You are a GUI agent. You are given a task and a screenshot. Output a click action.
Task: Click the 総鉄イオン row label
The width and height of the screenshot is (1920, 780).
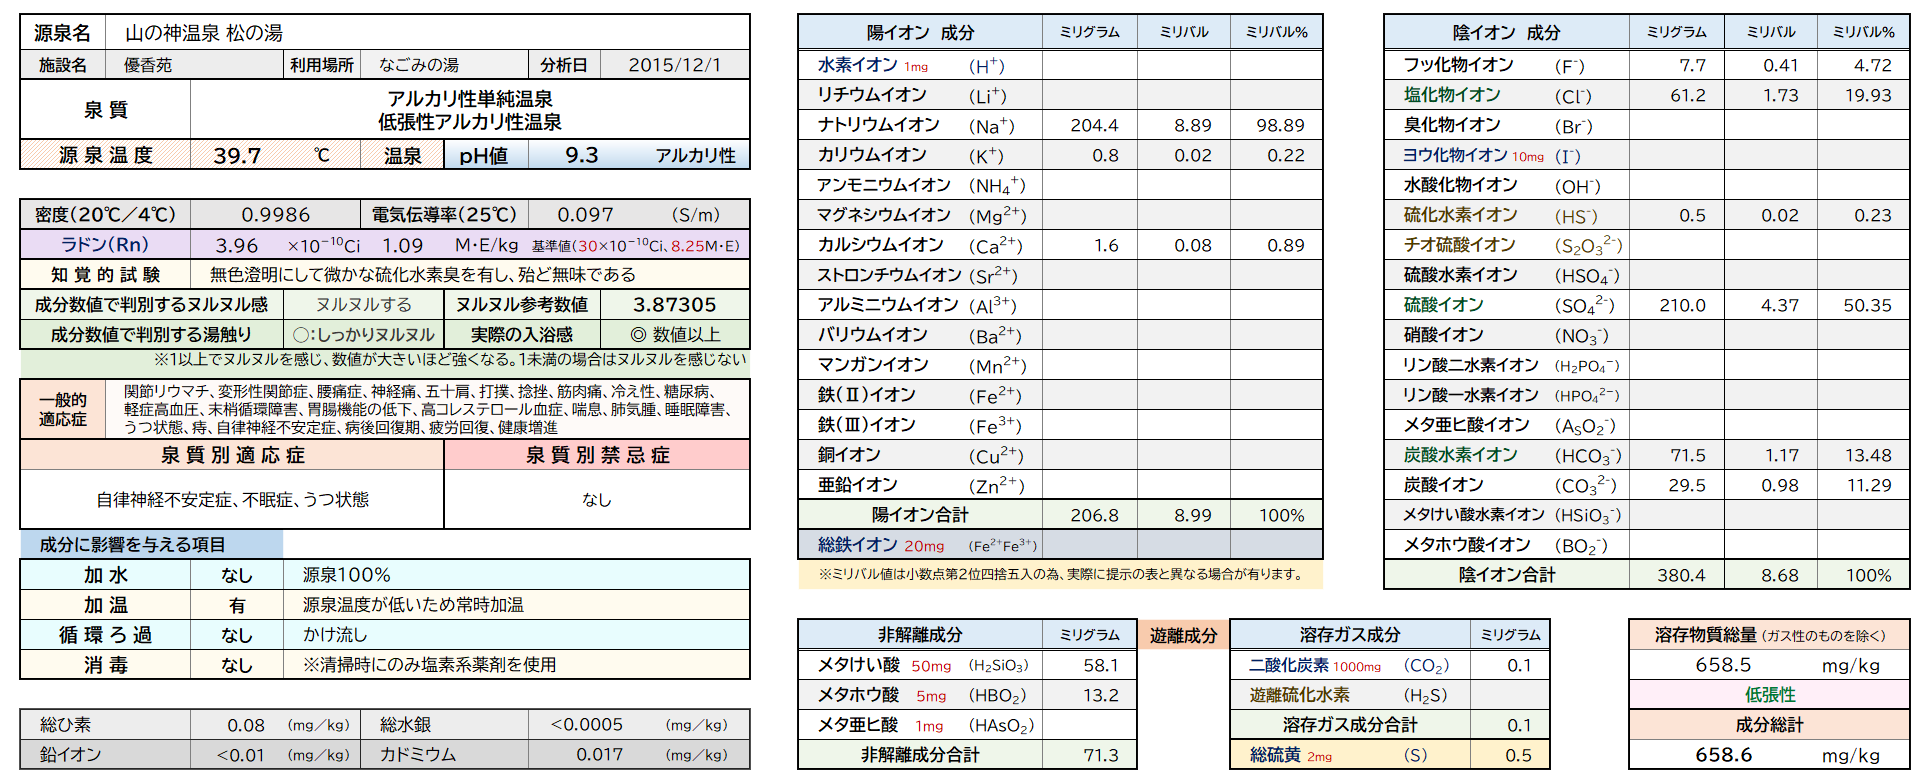(x=857, y=545)
